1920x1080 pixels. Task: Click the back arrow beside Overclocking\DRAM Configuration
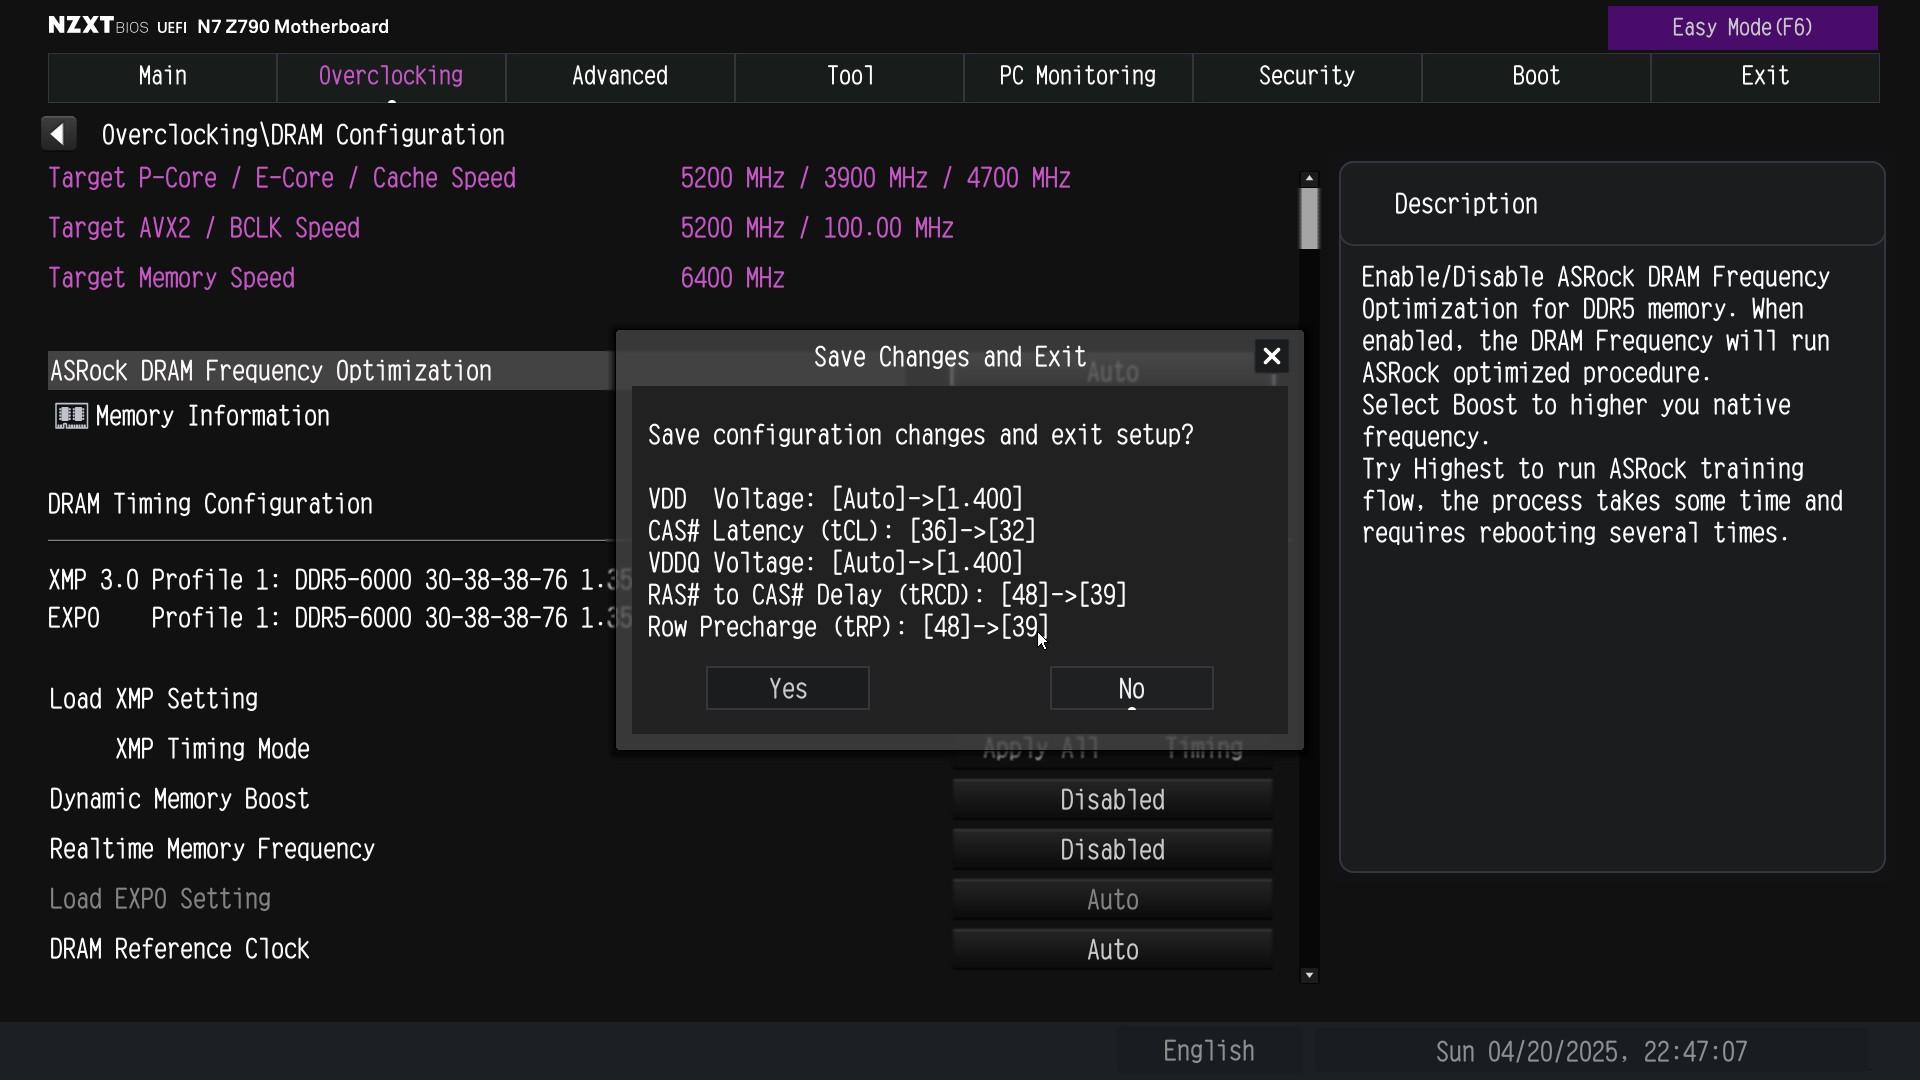pos(59,134)
